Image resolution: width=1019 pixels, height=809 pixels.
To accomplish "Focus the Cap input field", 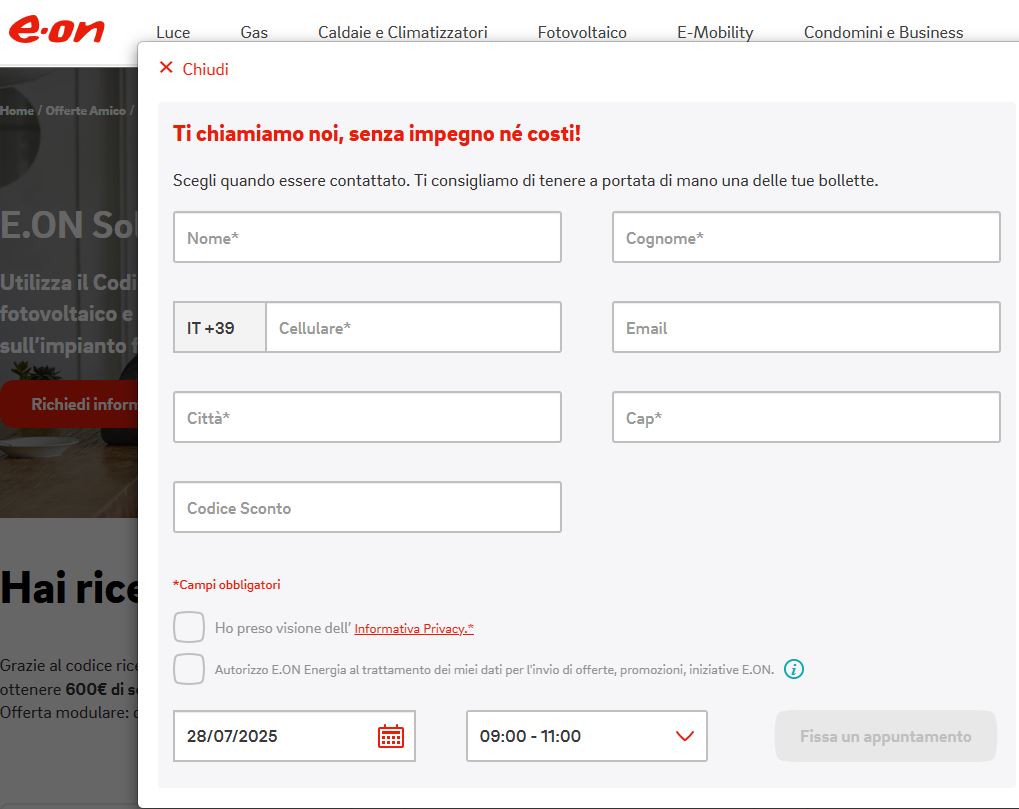I will pyautogui.click(x=806, y=417).
